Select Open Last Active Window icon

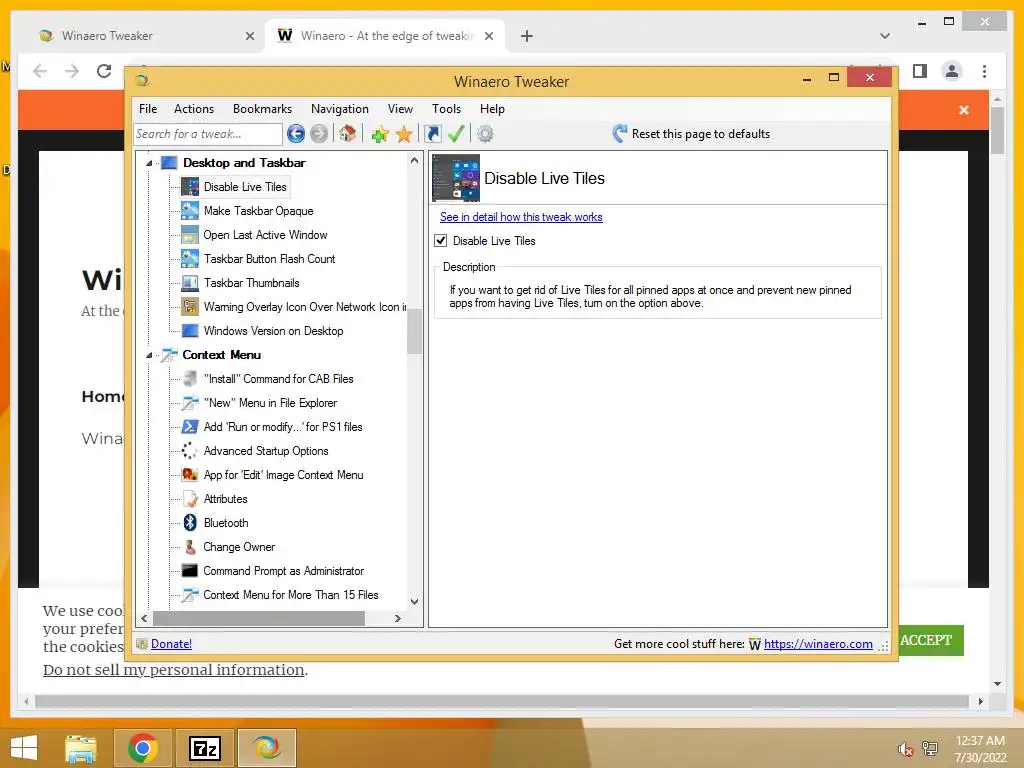coord(190,234)
